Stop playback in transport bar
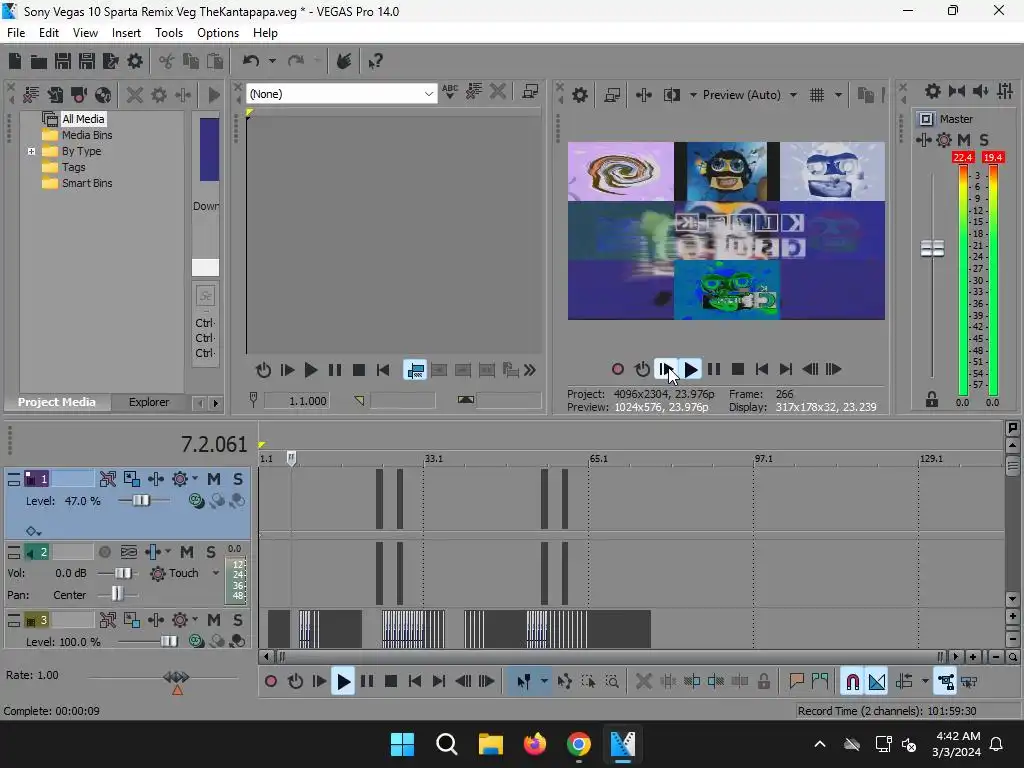This screenshot has height=768, width=1024. click(391, 682)
